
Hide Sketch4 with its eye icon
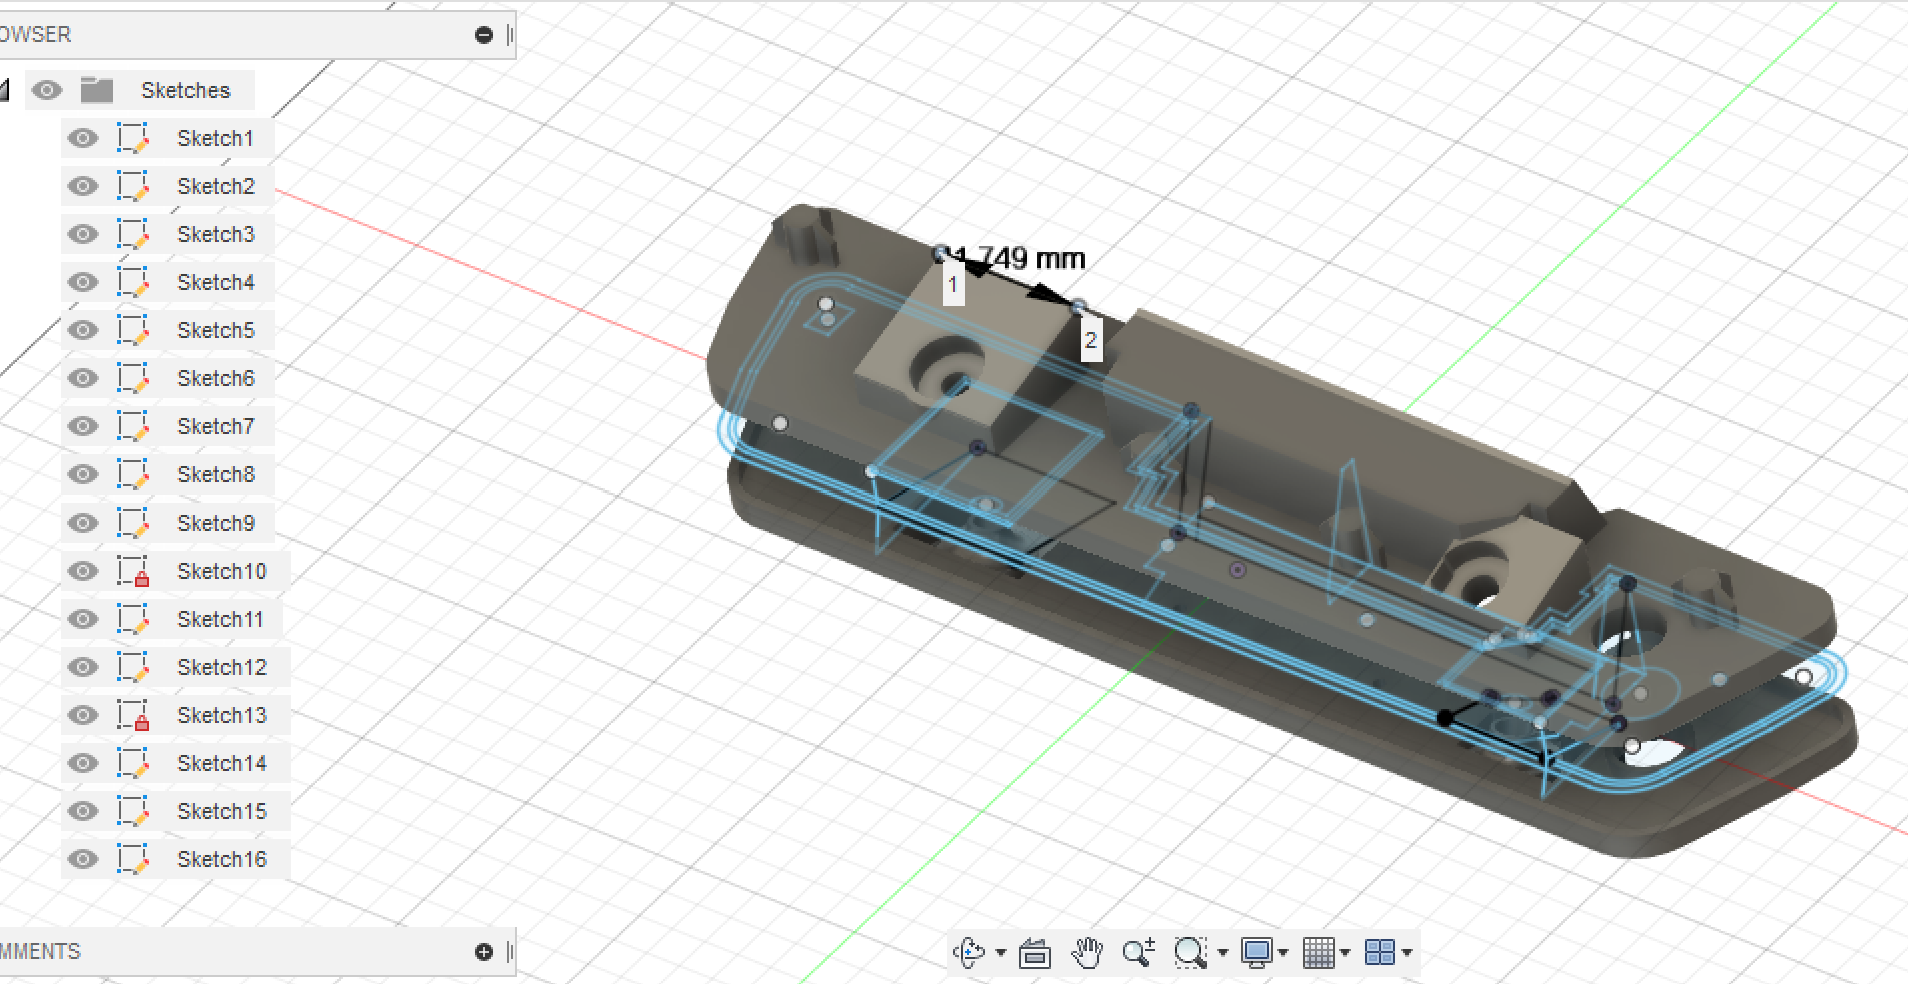coord(83,282)
